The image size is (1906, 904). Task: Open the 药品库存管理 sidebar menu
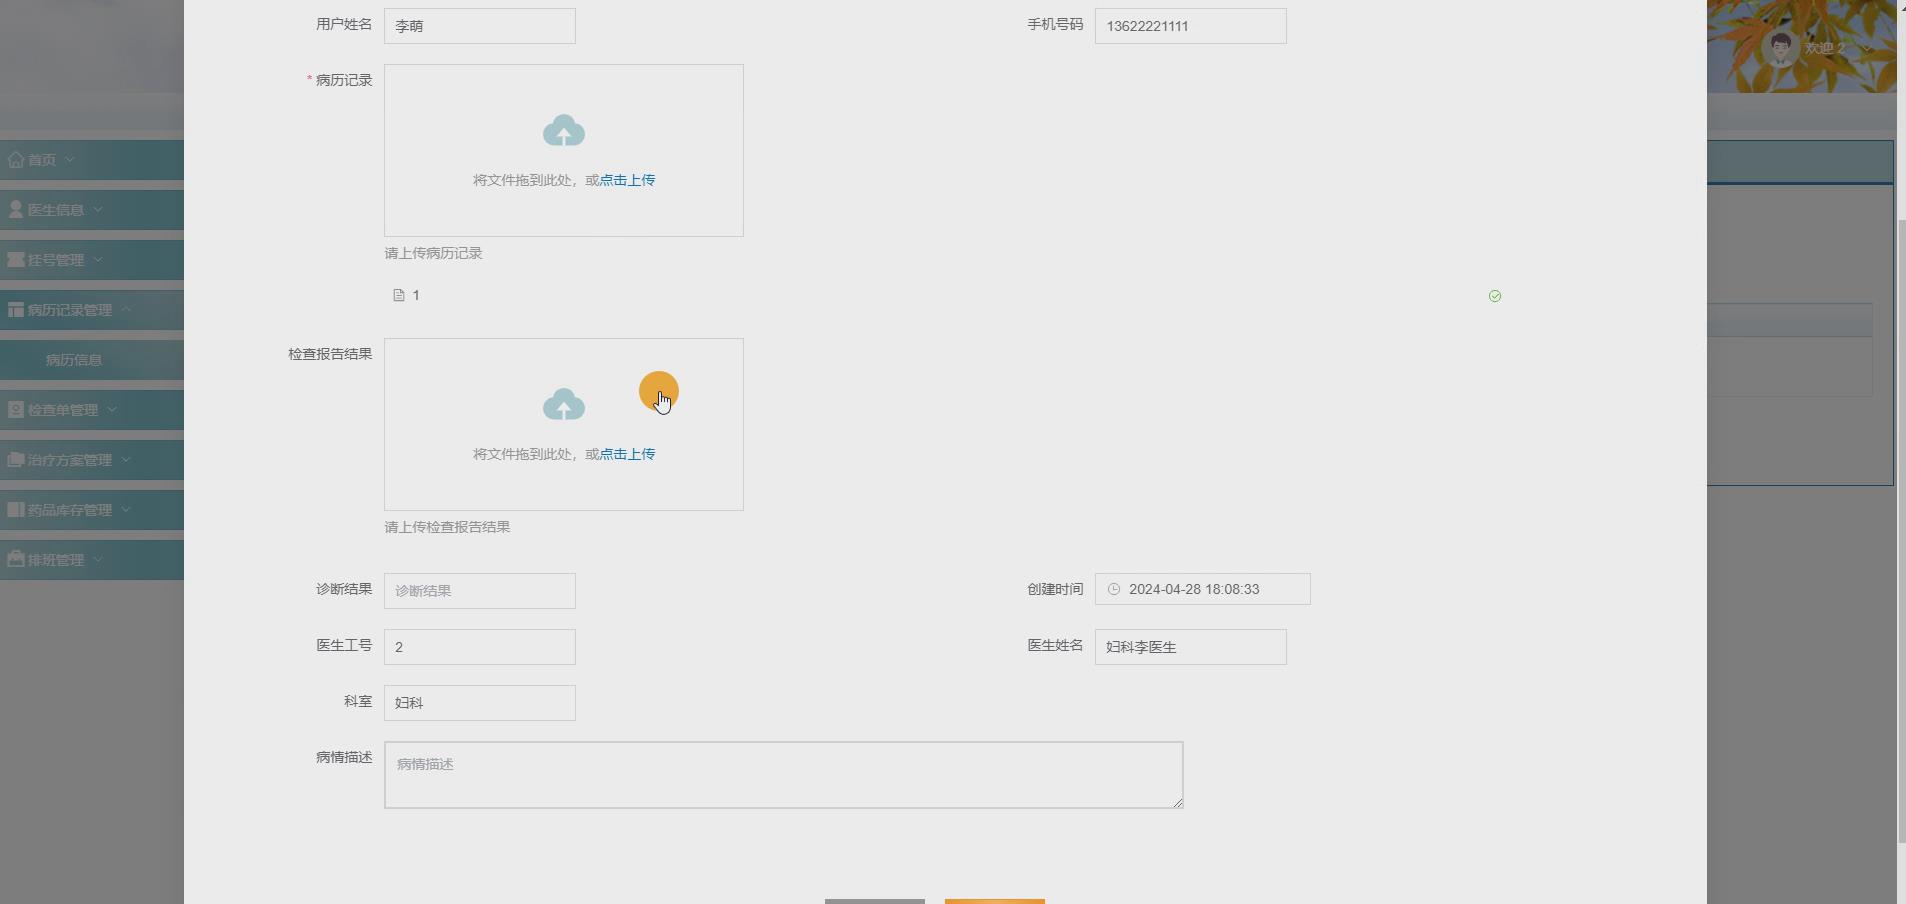[x=92, y=510]
